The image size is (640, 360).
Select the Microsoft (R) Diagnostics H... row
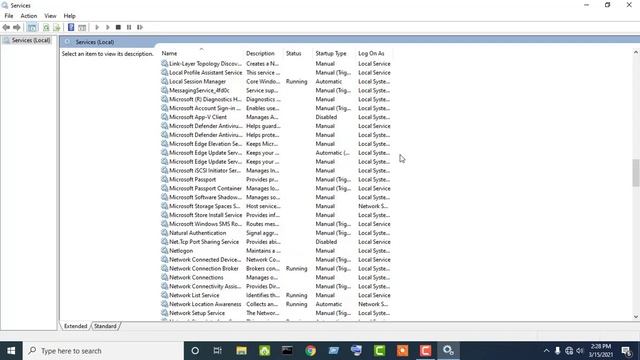coord(276,99)
